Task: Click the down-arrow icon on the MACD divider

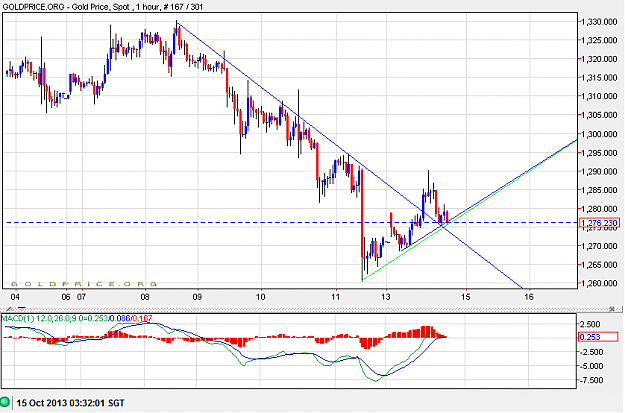Action: coord(22,309)
